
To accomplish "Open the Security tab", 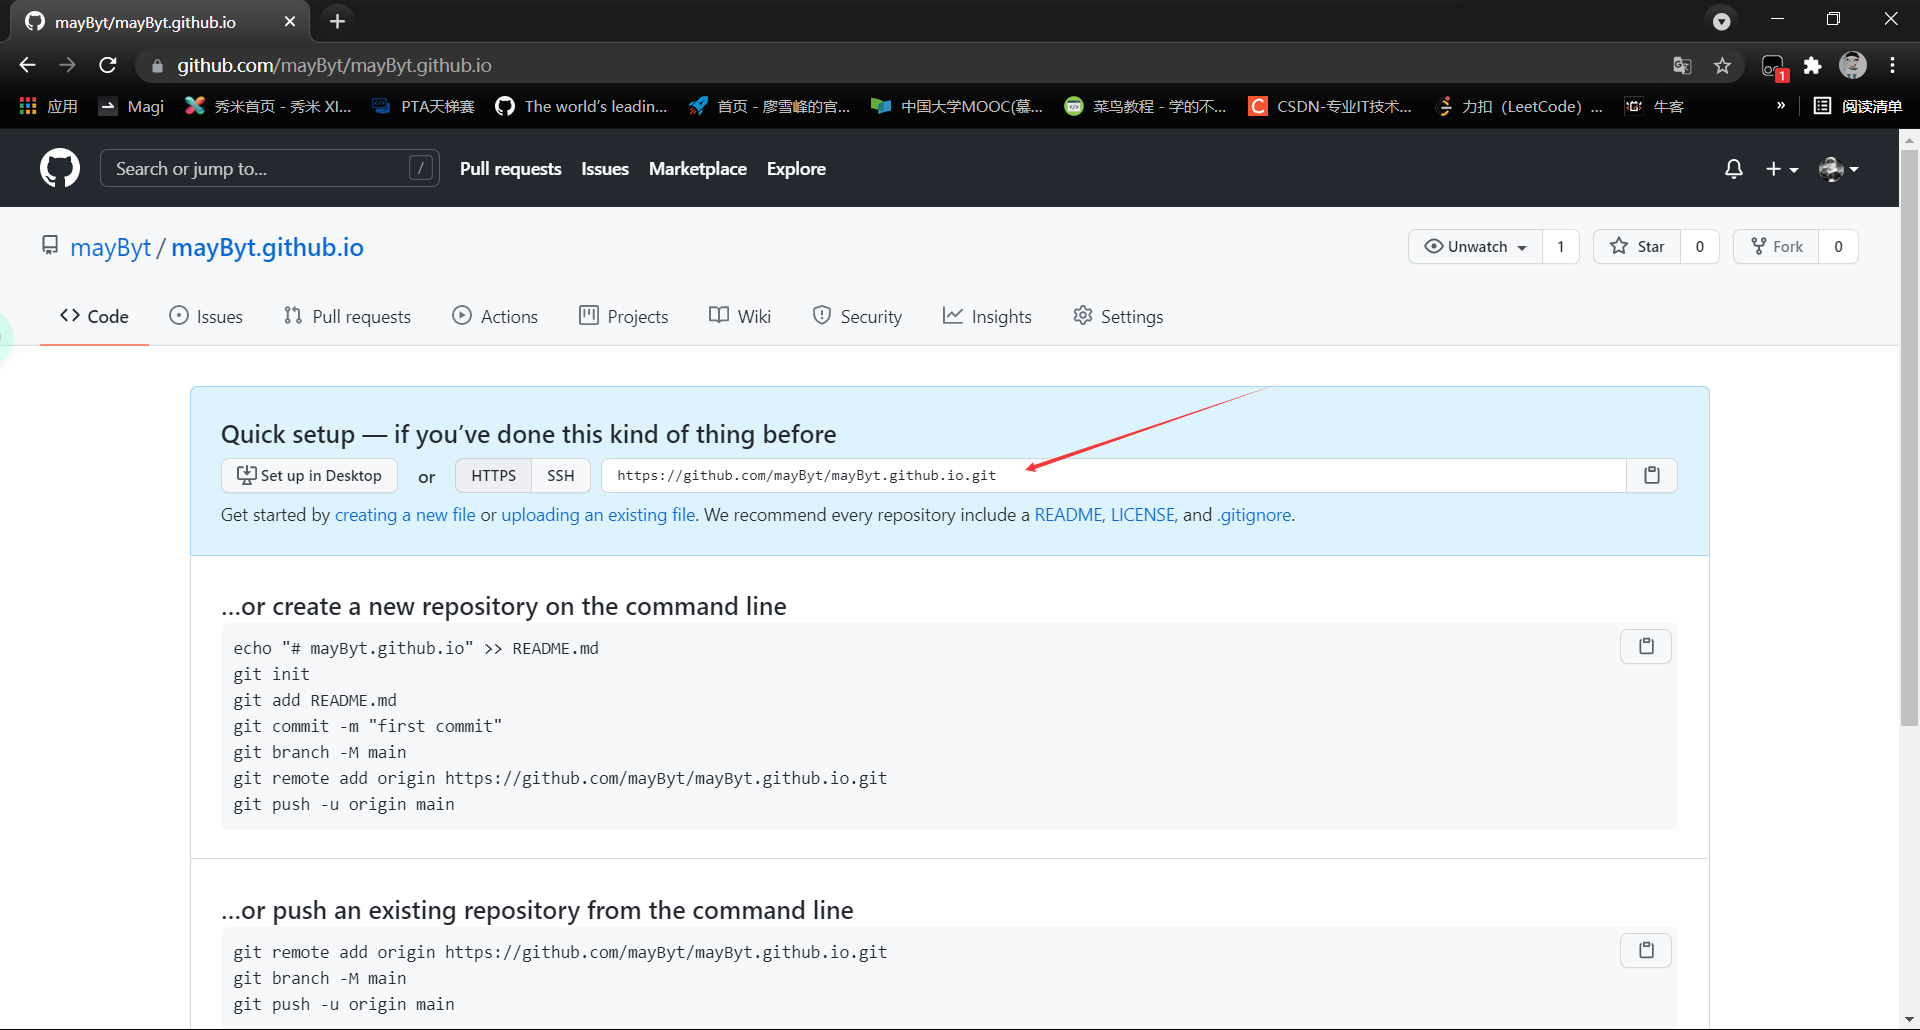I will pos(857,316).
